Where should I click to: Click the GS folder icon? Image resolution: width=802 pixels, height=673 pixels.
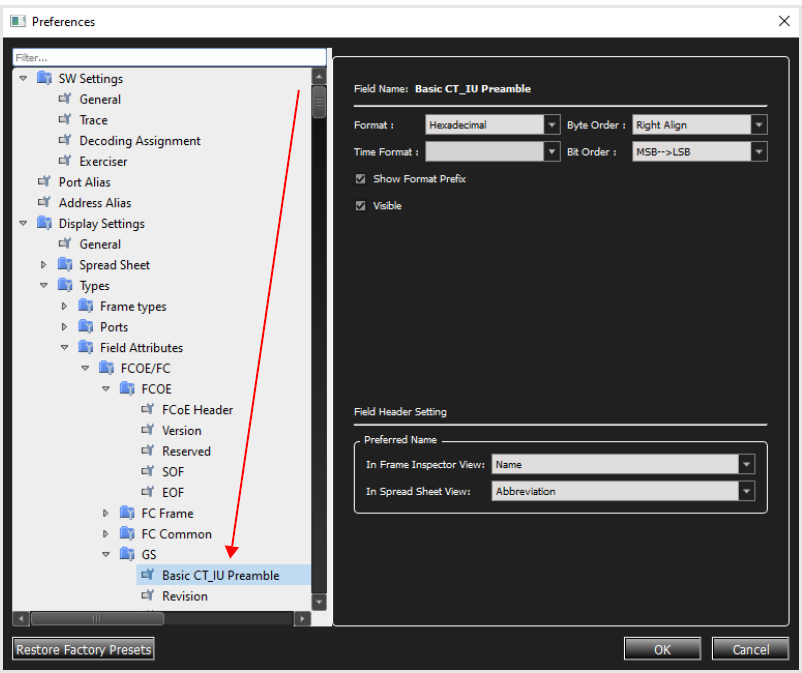127,554
